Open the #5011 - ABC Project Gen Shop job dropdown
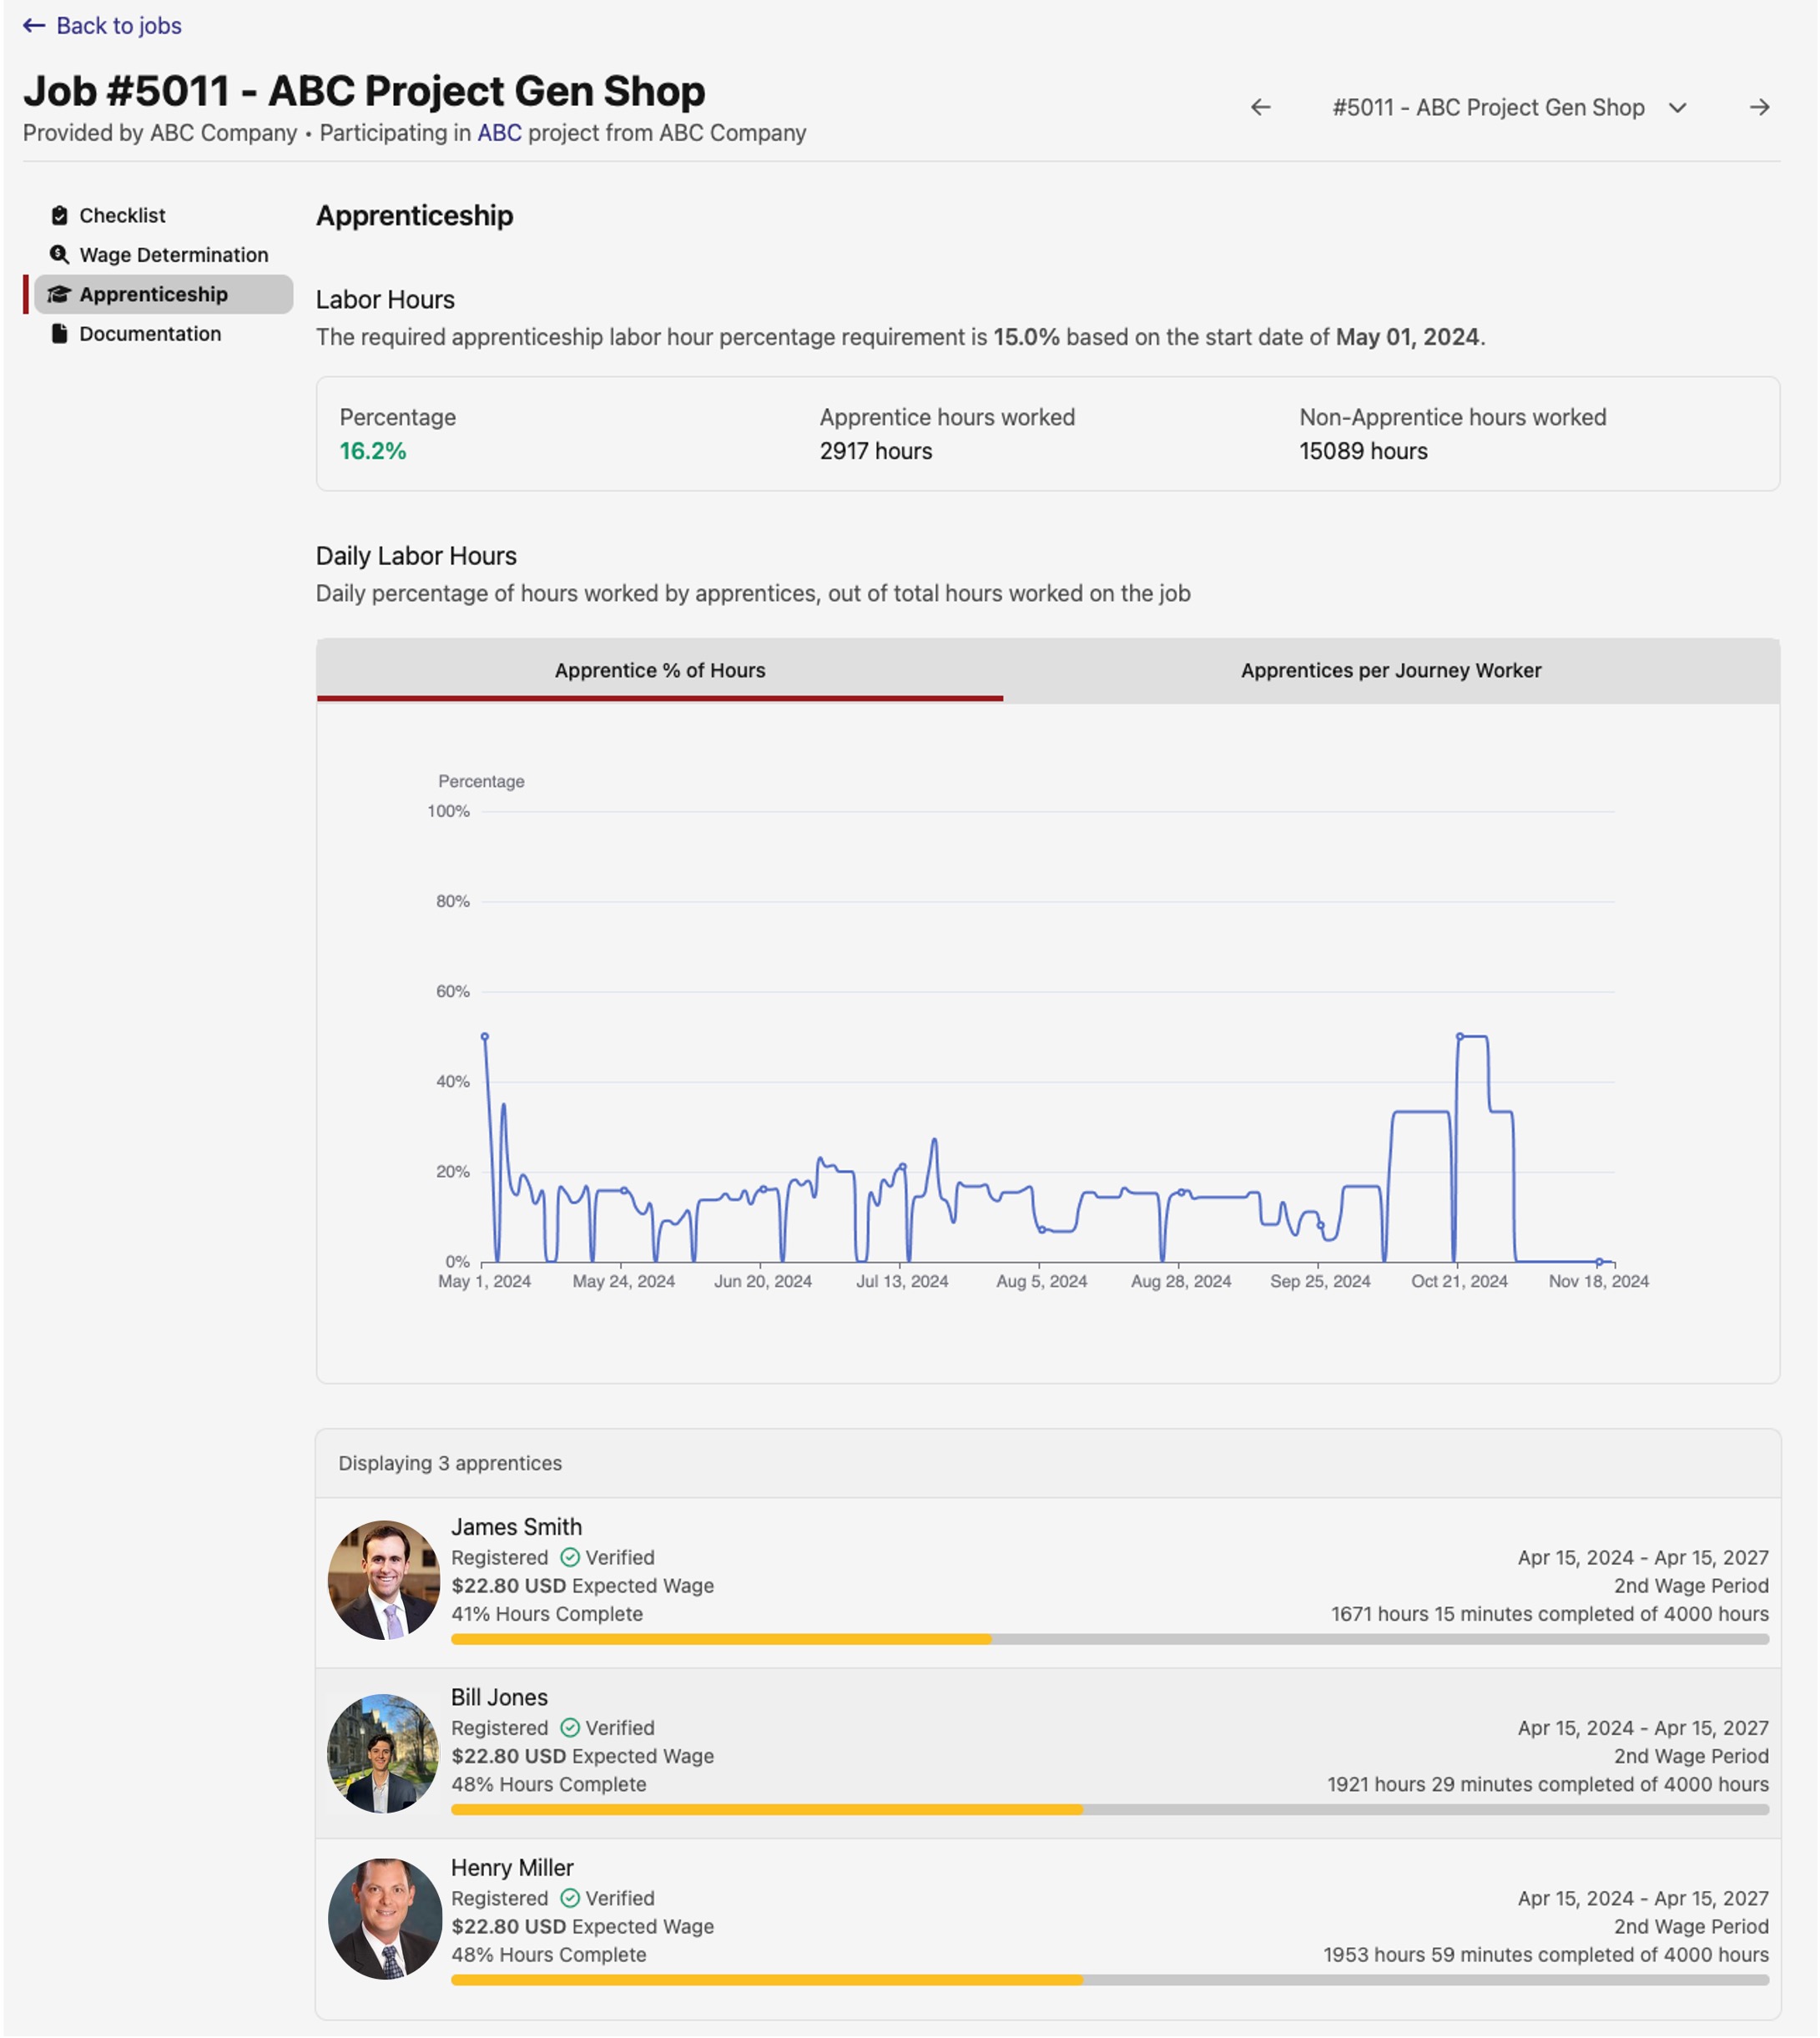This screenshot has height=2038, width=1820. pos(1510,107)
